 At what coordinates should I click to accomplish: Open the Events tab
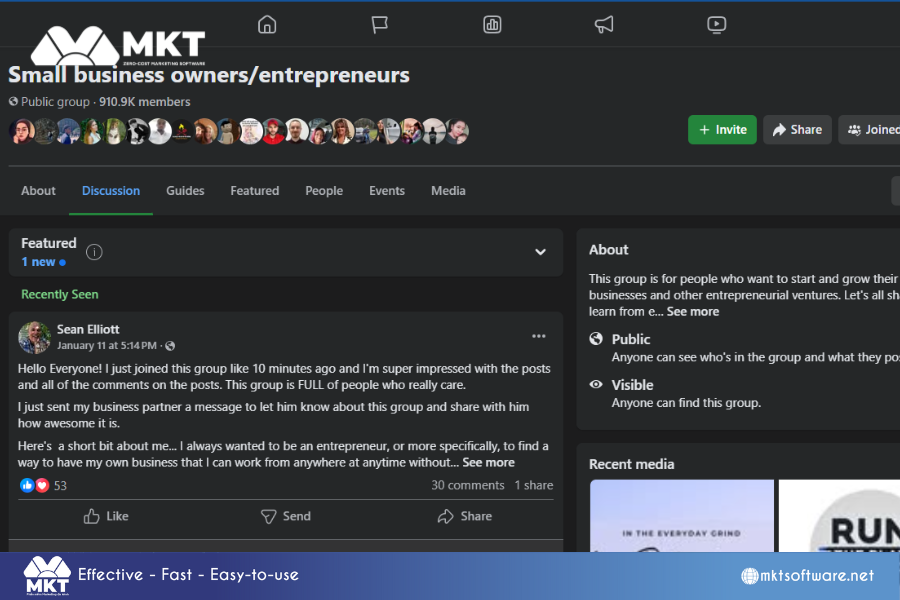coord(387,191)
